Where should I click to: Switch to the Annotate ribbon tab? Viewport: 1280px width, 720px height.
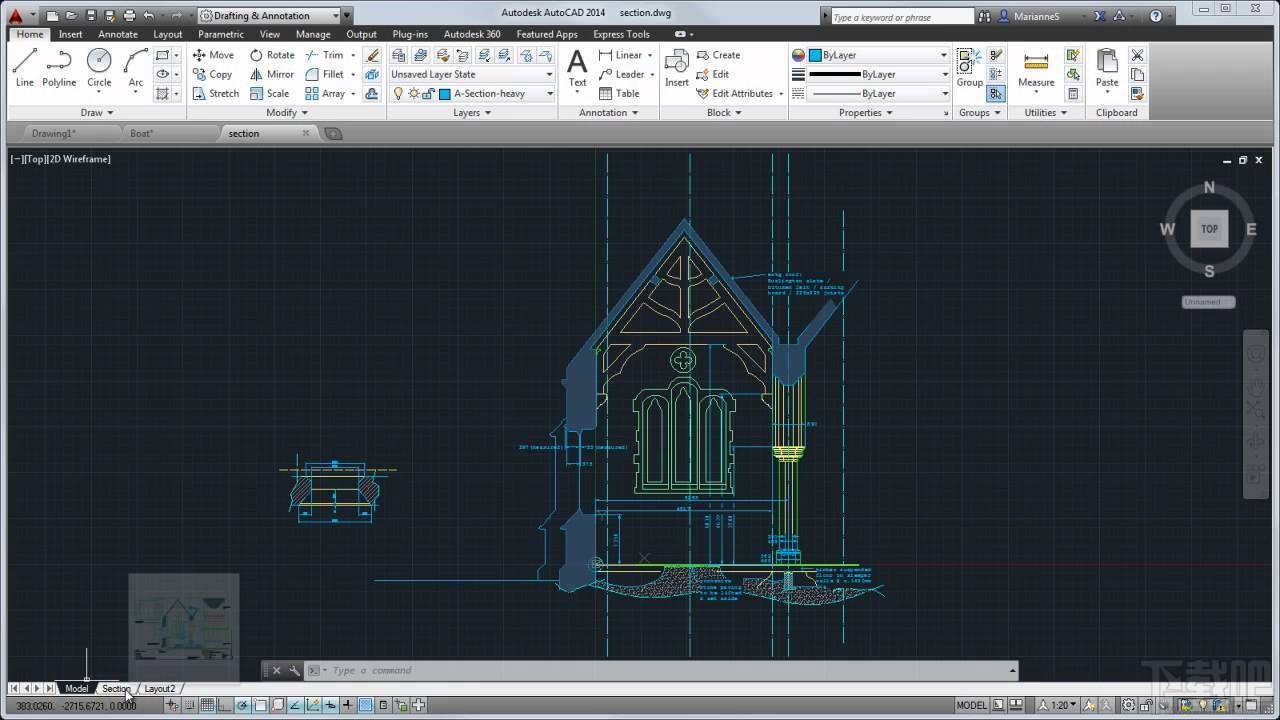coord(118,34)
